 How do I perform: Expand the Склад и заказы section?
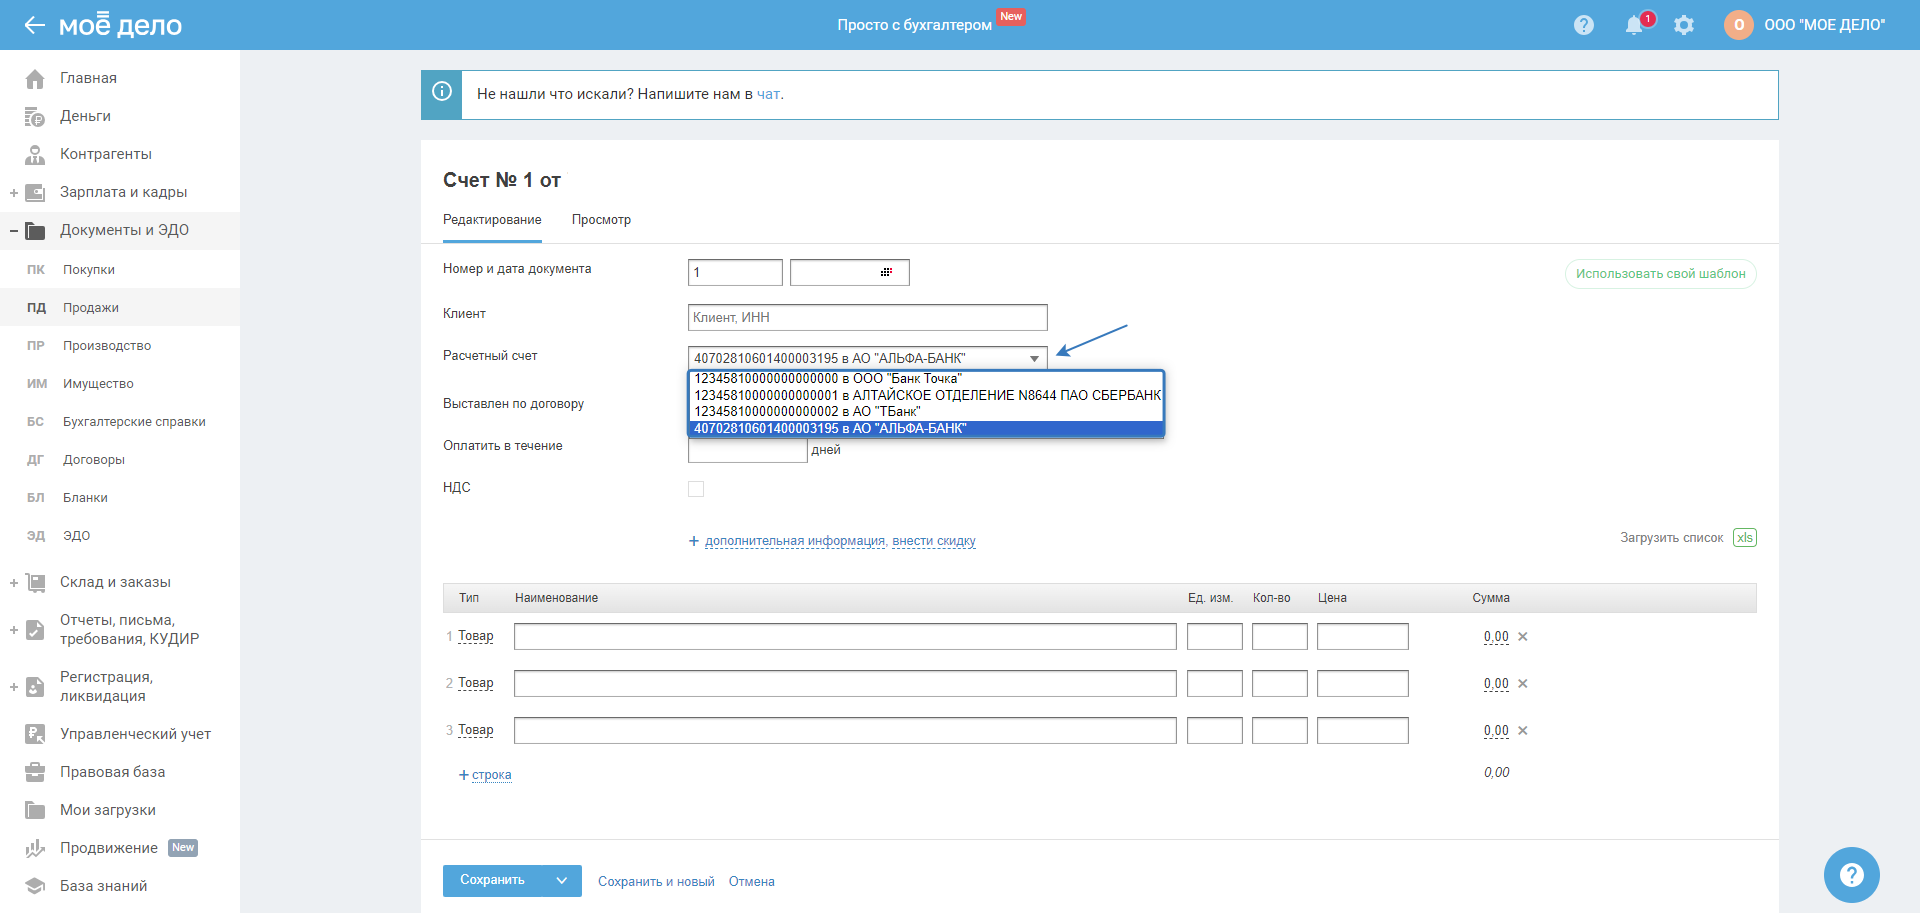(x=14, y=583)
